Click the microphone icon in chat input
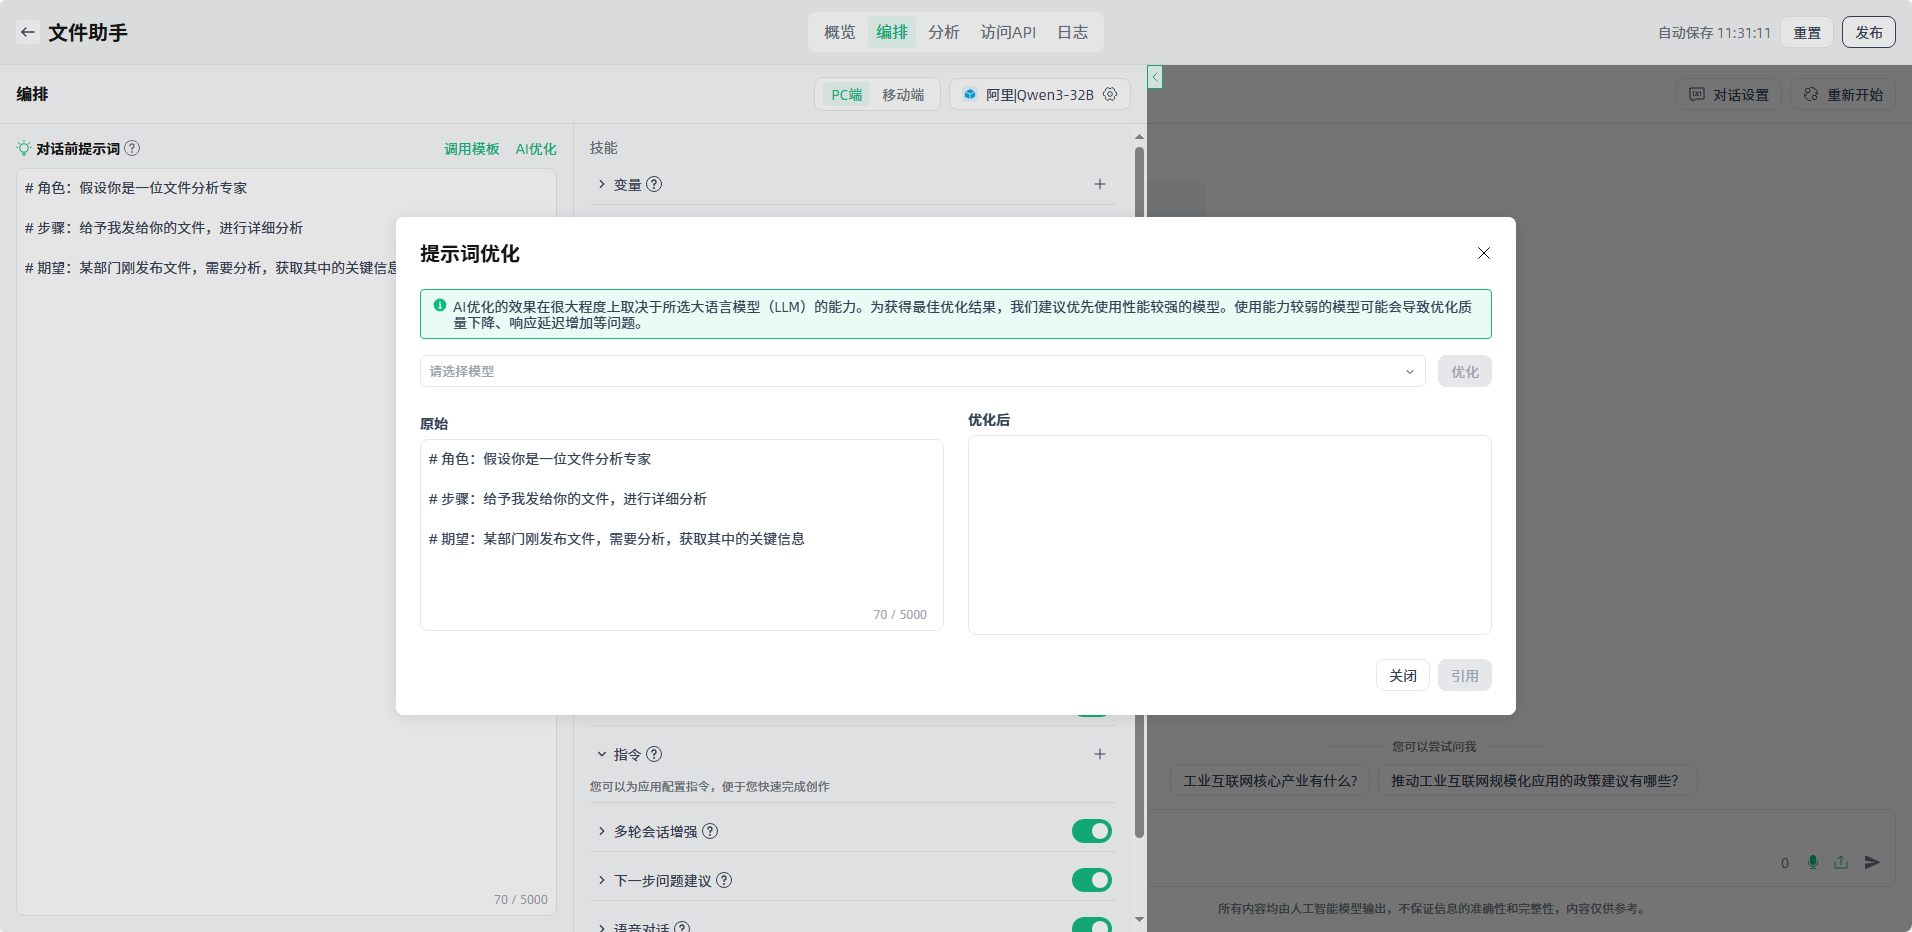This screenshot has width=1912, height=932. [1813, 862]
